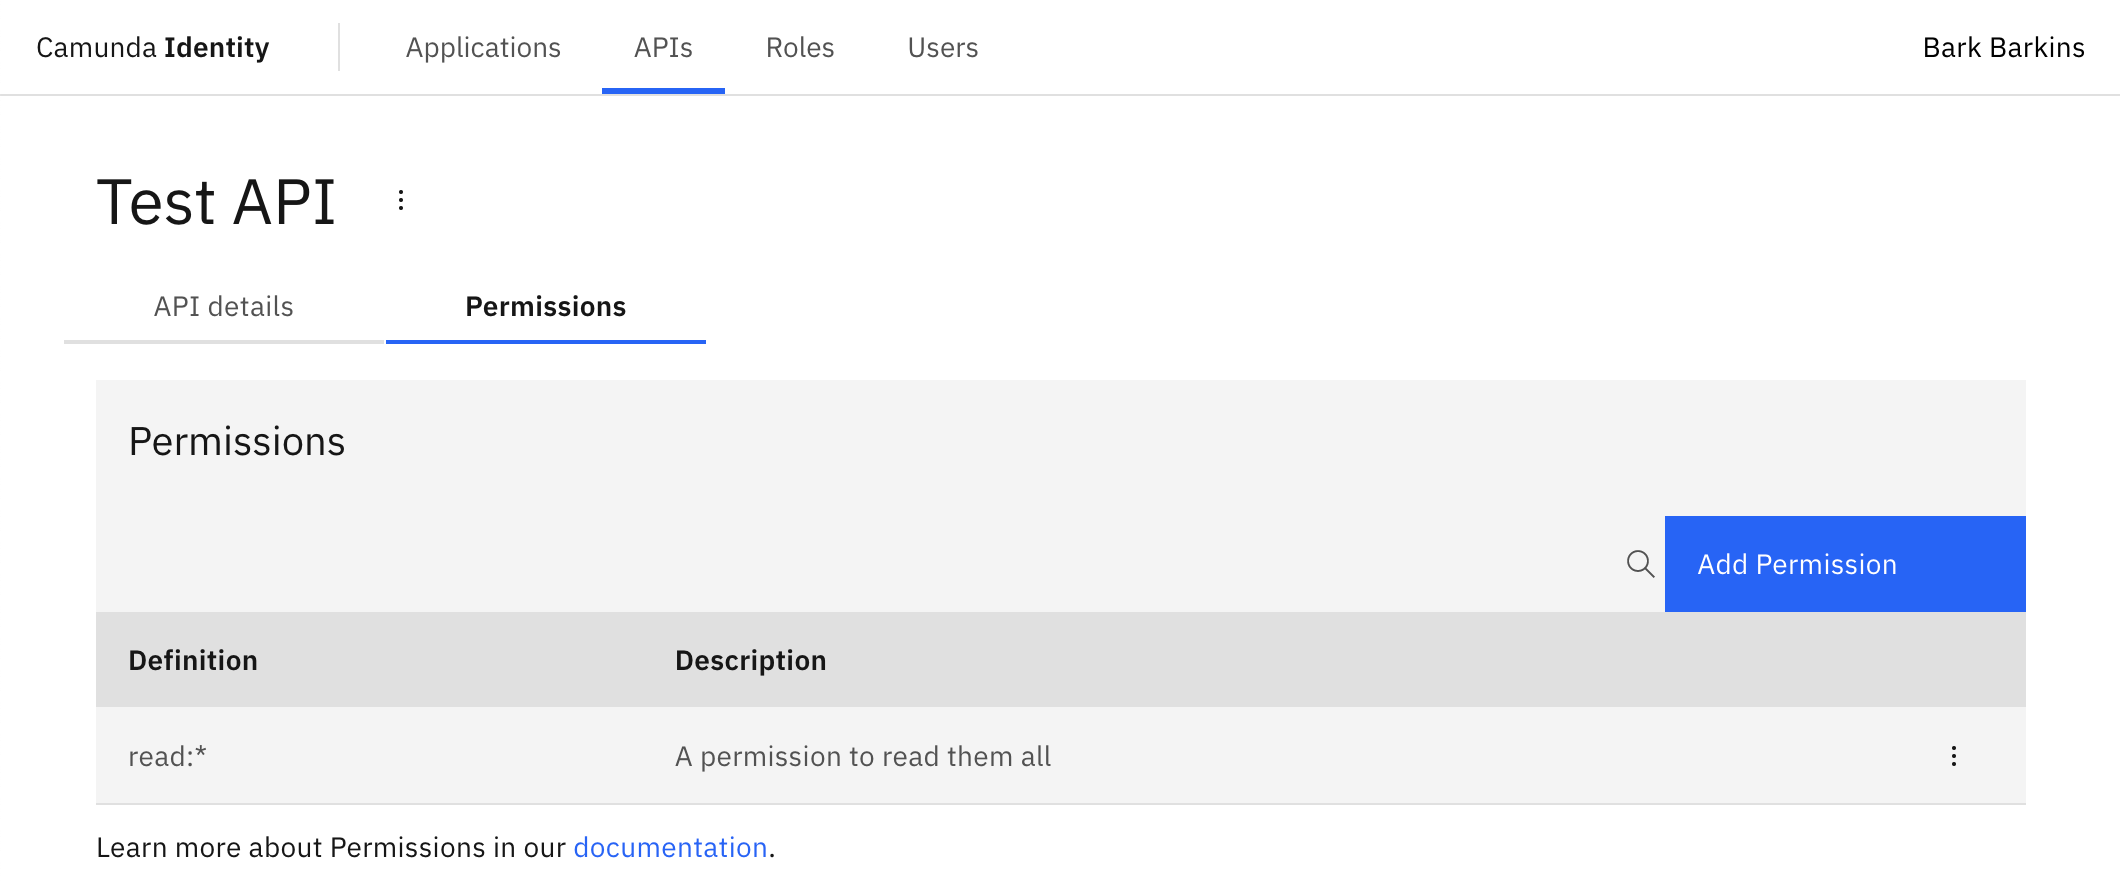Viewport: 2120px width, 882px height.
Task: Follow the documentation link
Action: point(670,847)
